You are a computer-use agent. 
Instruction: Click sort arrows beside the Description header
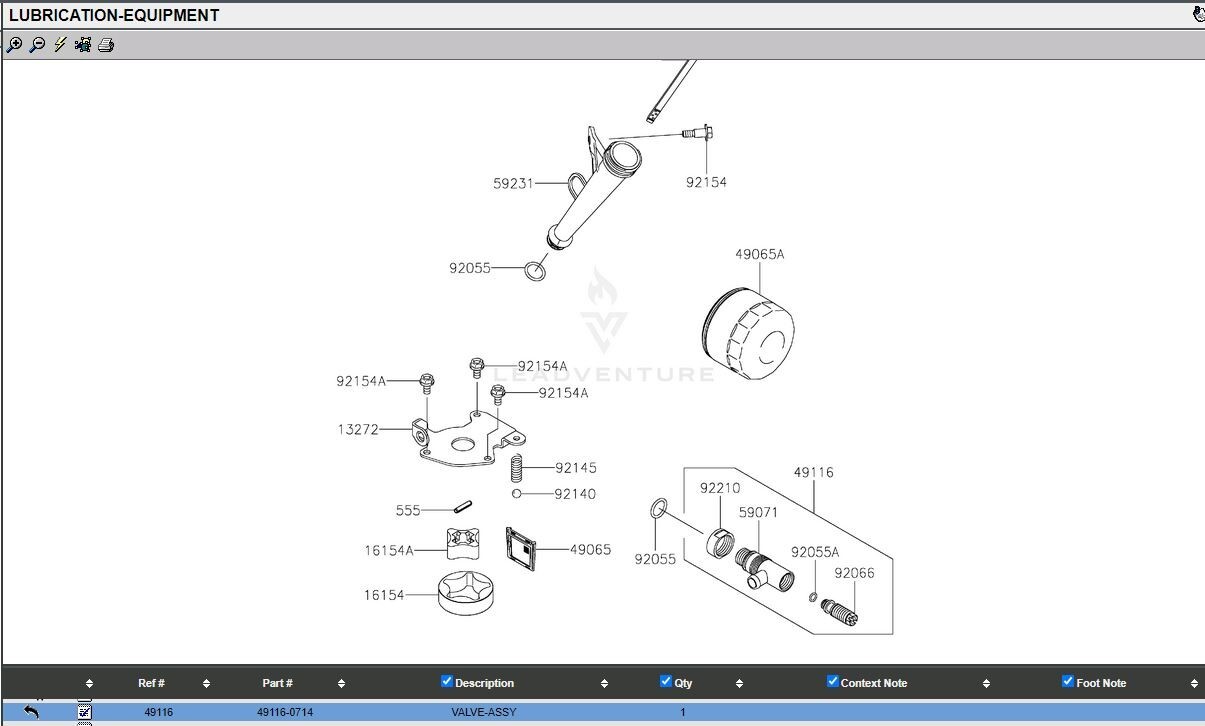coord(604,684)
